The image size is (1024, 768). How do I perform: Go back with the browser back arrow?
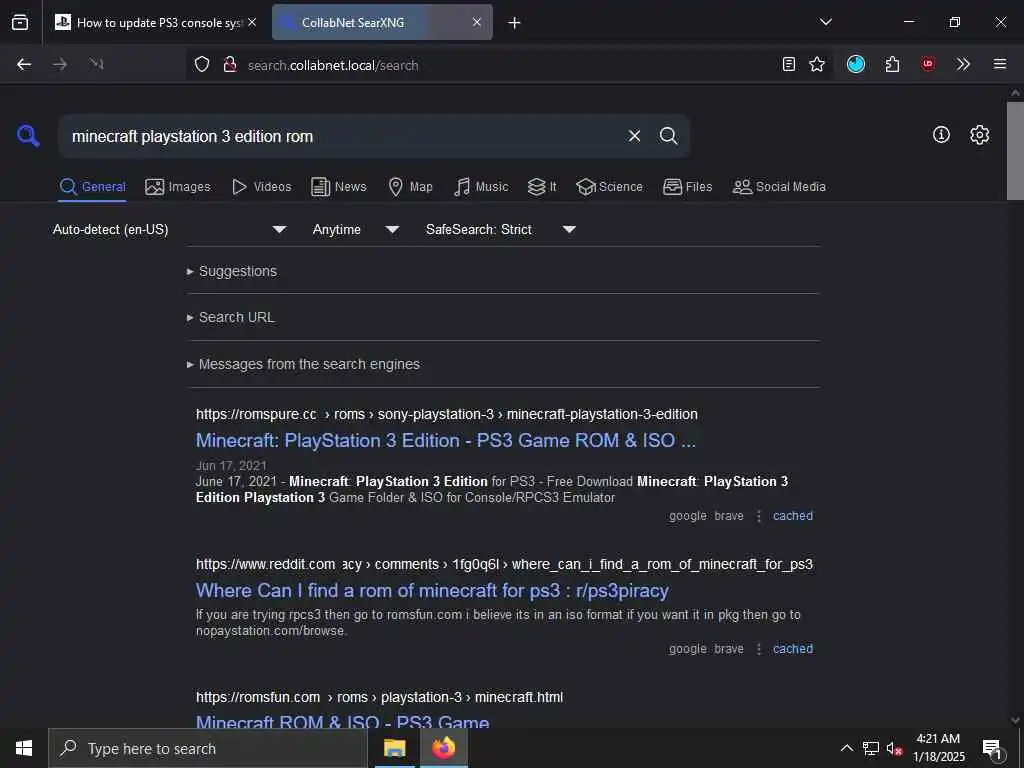24,64
